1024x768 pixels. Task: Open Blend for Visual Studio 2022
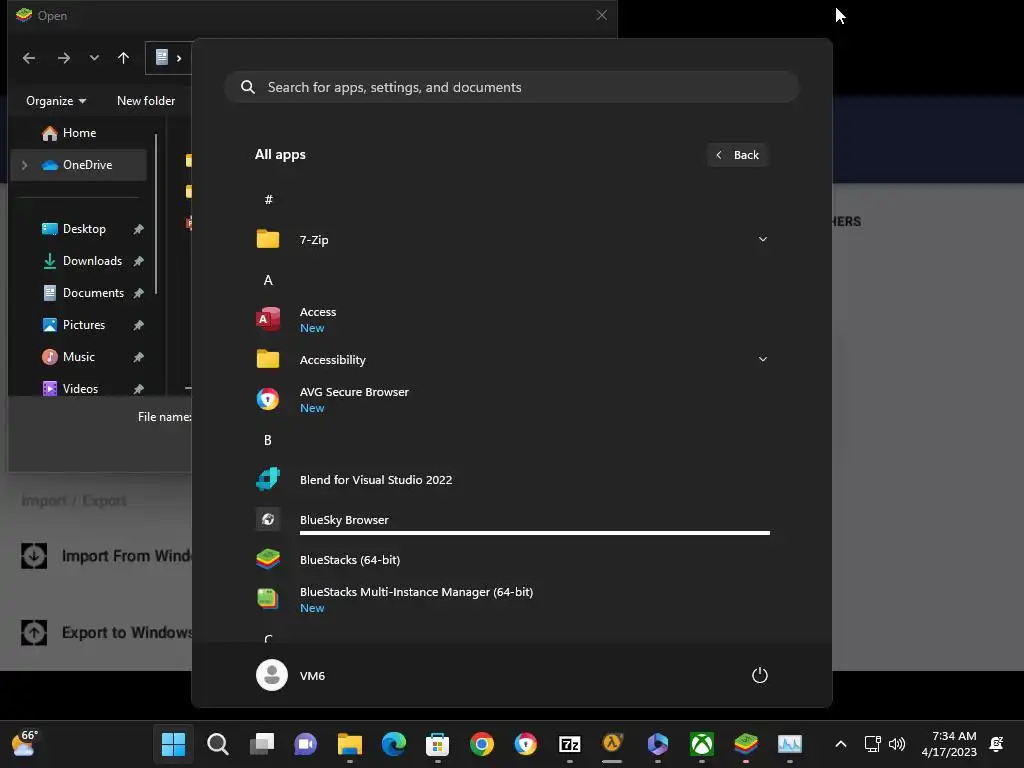[511, 479]
